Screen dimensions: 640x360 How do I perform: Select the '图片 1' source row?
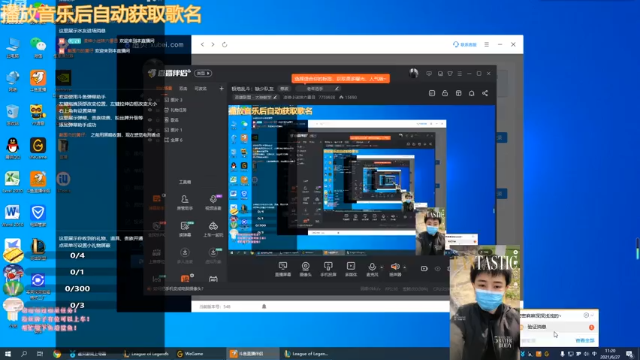pos(186,130)
